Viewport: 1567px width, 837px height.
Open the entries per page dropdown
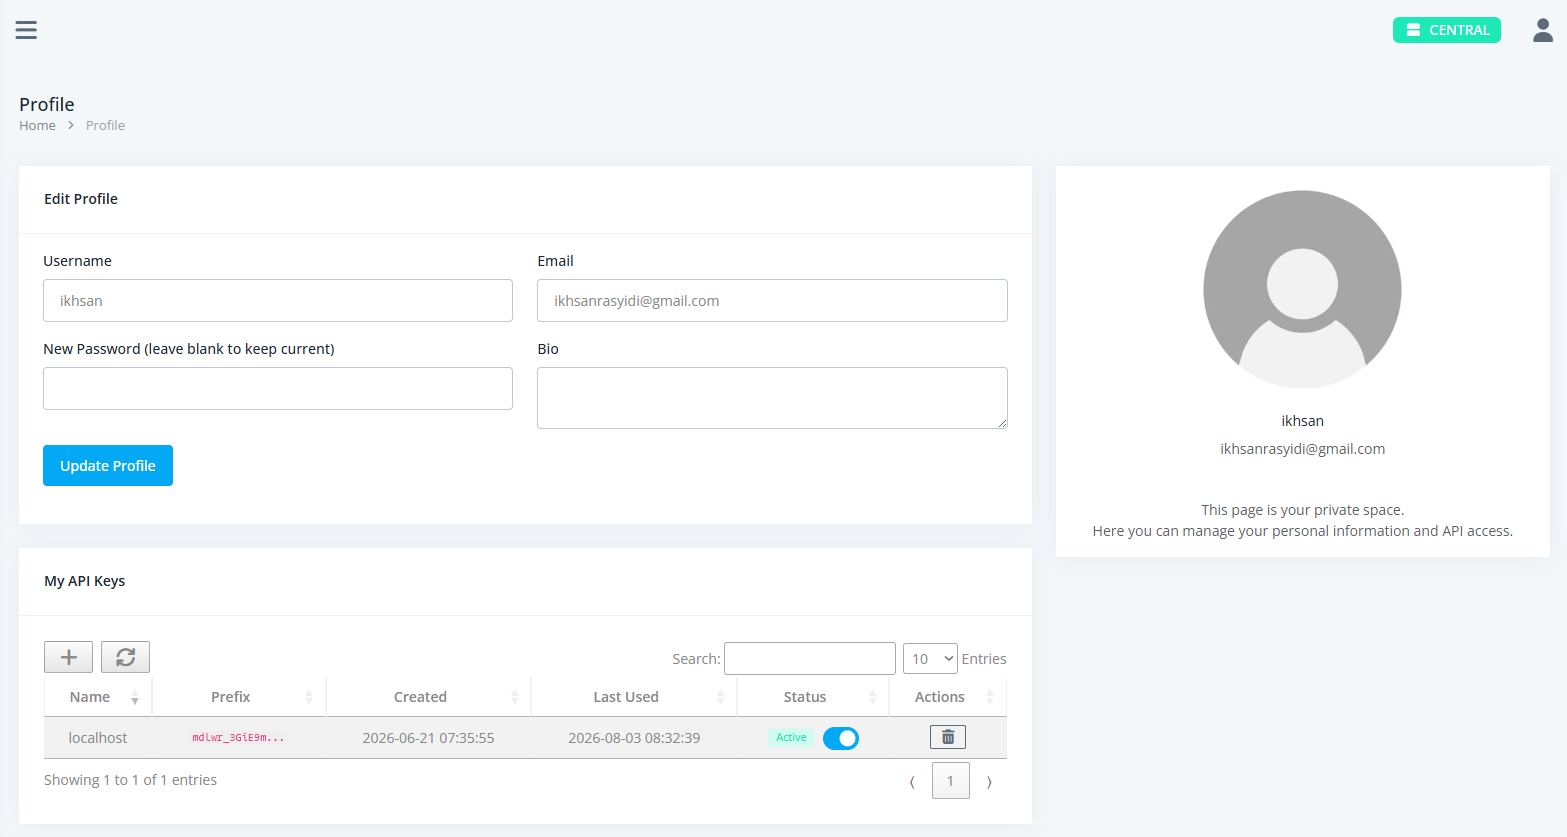coord(930,659)
